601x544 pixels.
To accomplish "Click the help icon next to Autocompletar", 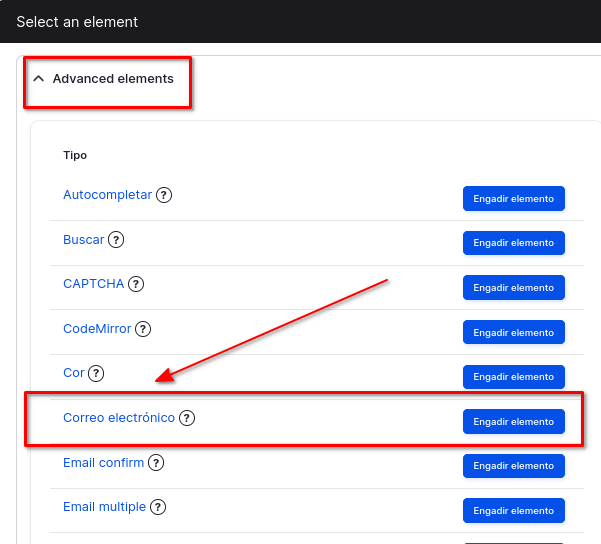I will point(164,195).
